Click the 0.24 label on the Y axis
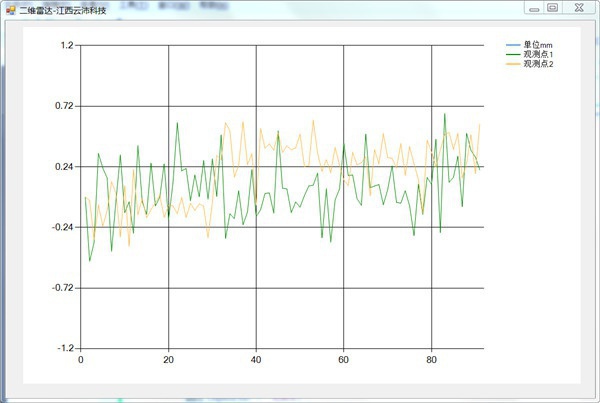 point(65,167)
